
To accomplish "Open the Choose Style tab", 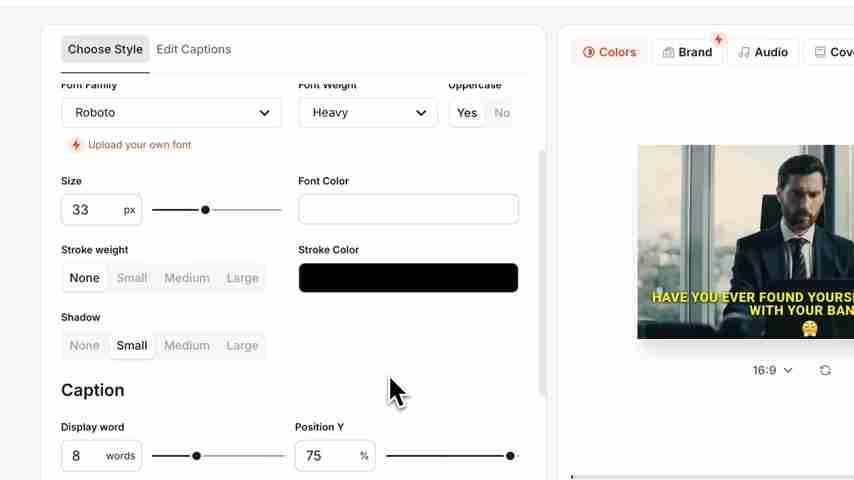I will (105, 49).
